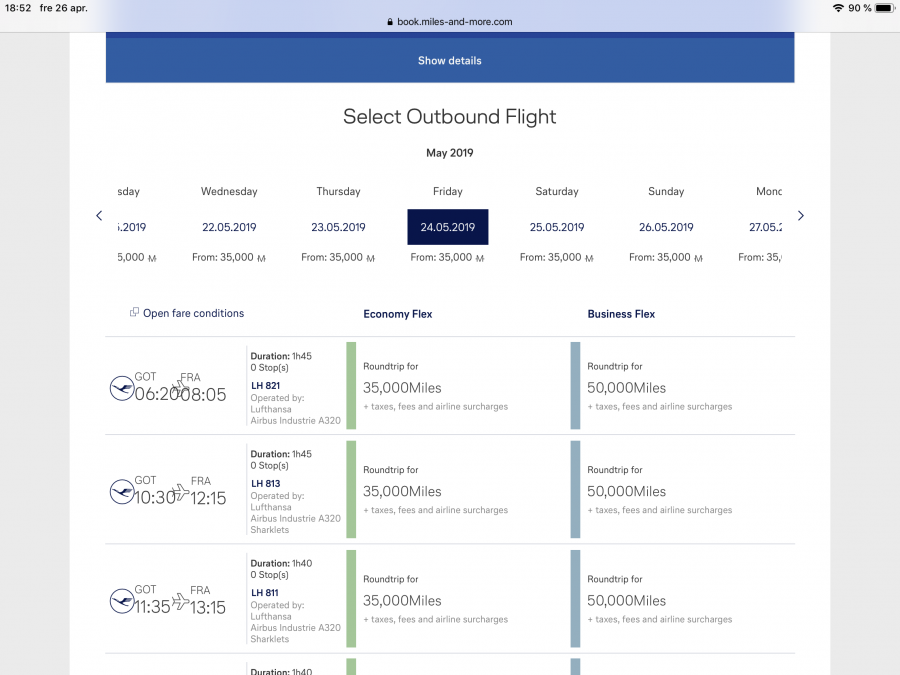Tap the battery icon in the status bar
Screen dimensions: 900x675
tap(884, 8)
